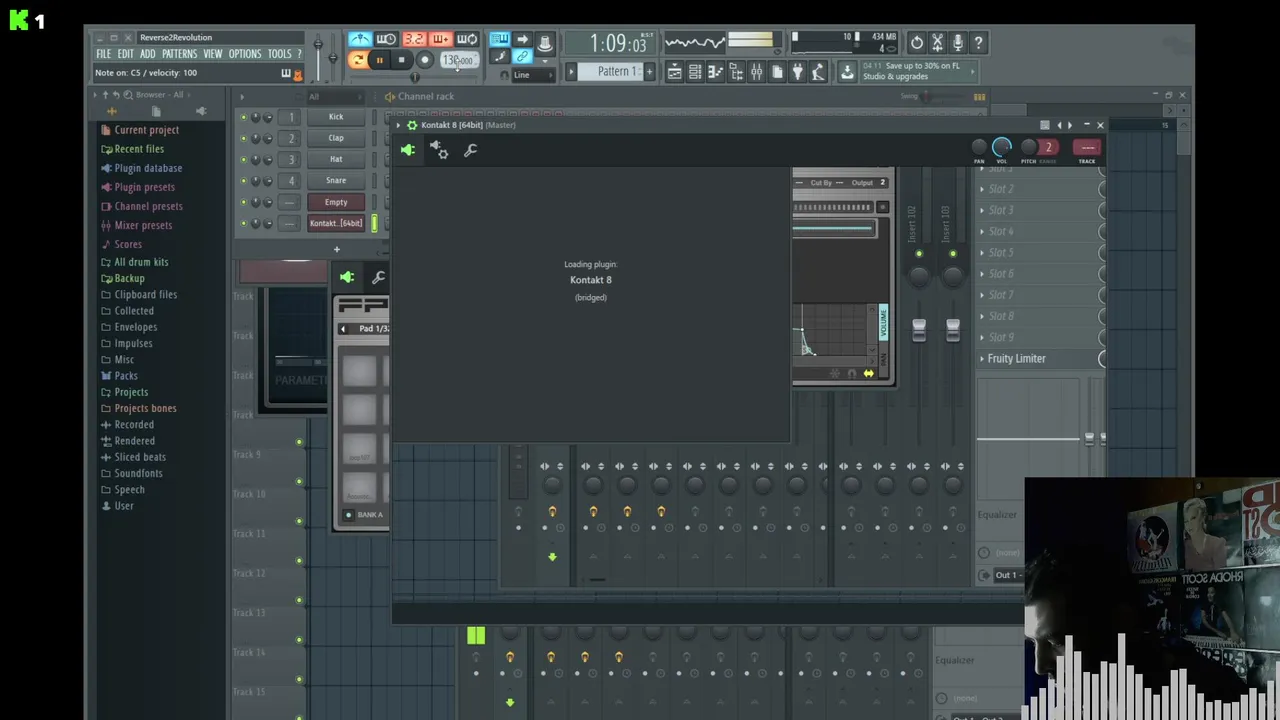Select the Hat channel button
Image resolution: width=1280 pixels, height=720 pixels.
pyautogui.click(x=336, y=159)
